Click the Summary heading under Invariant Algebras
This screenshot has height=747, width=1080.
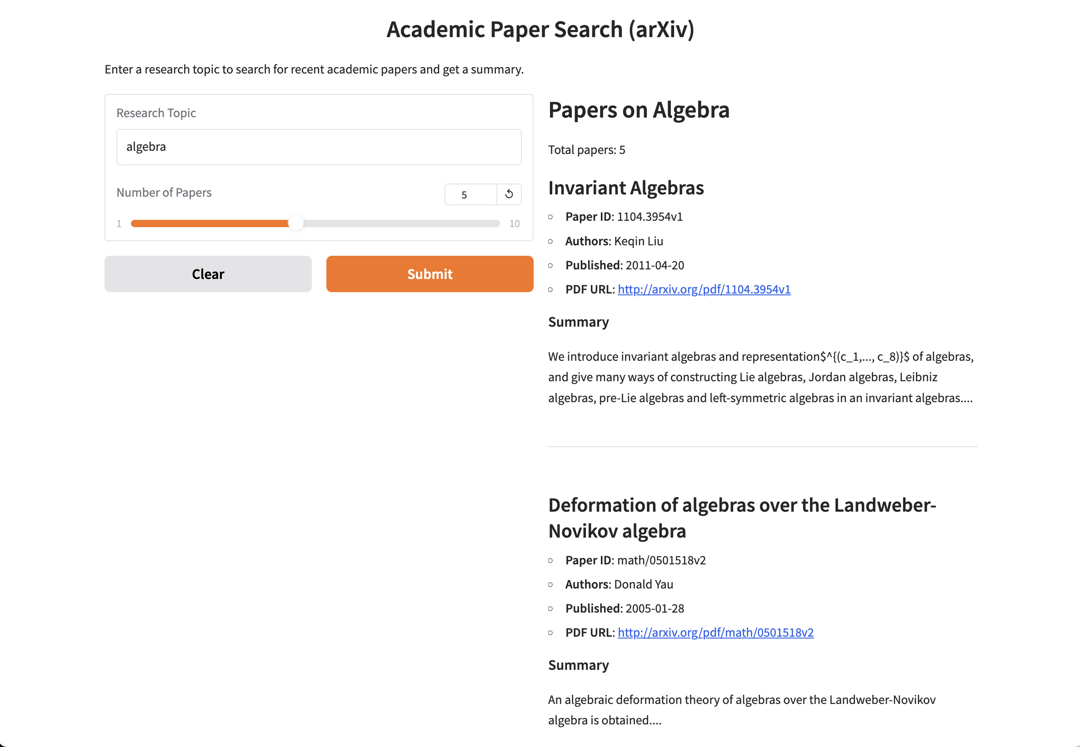point(578,321)
